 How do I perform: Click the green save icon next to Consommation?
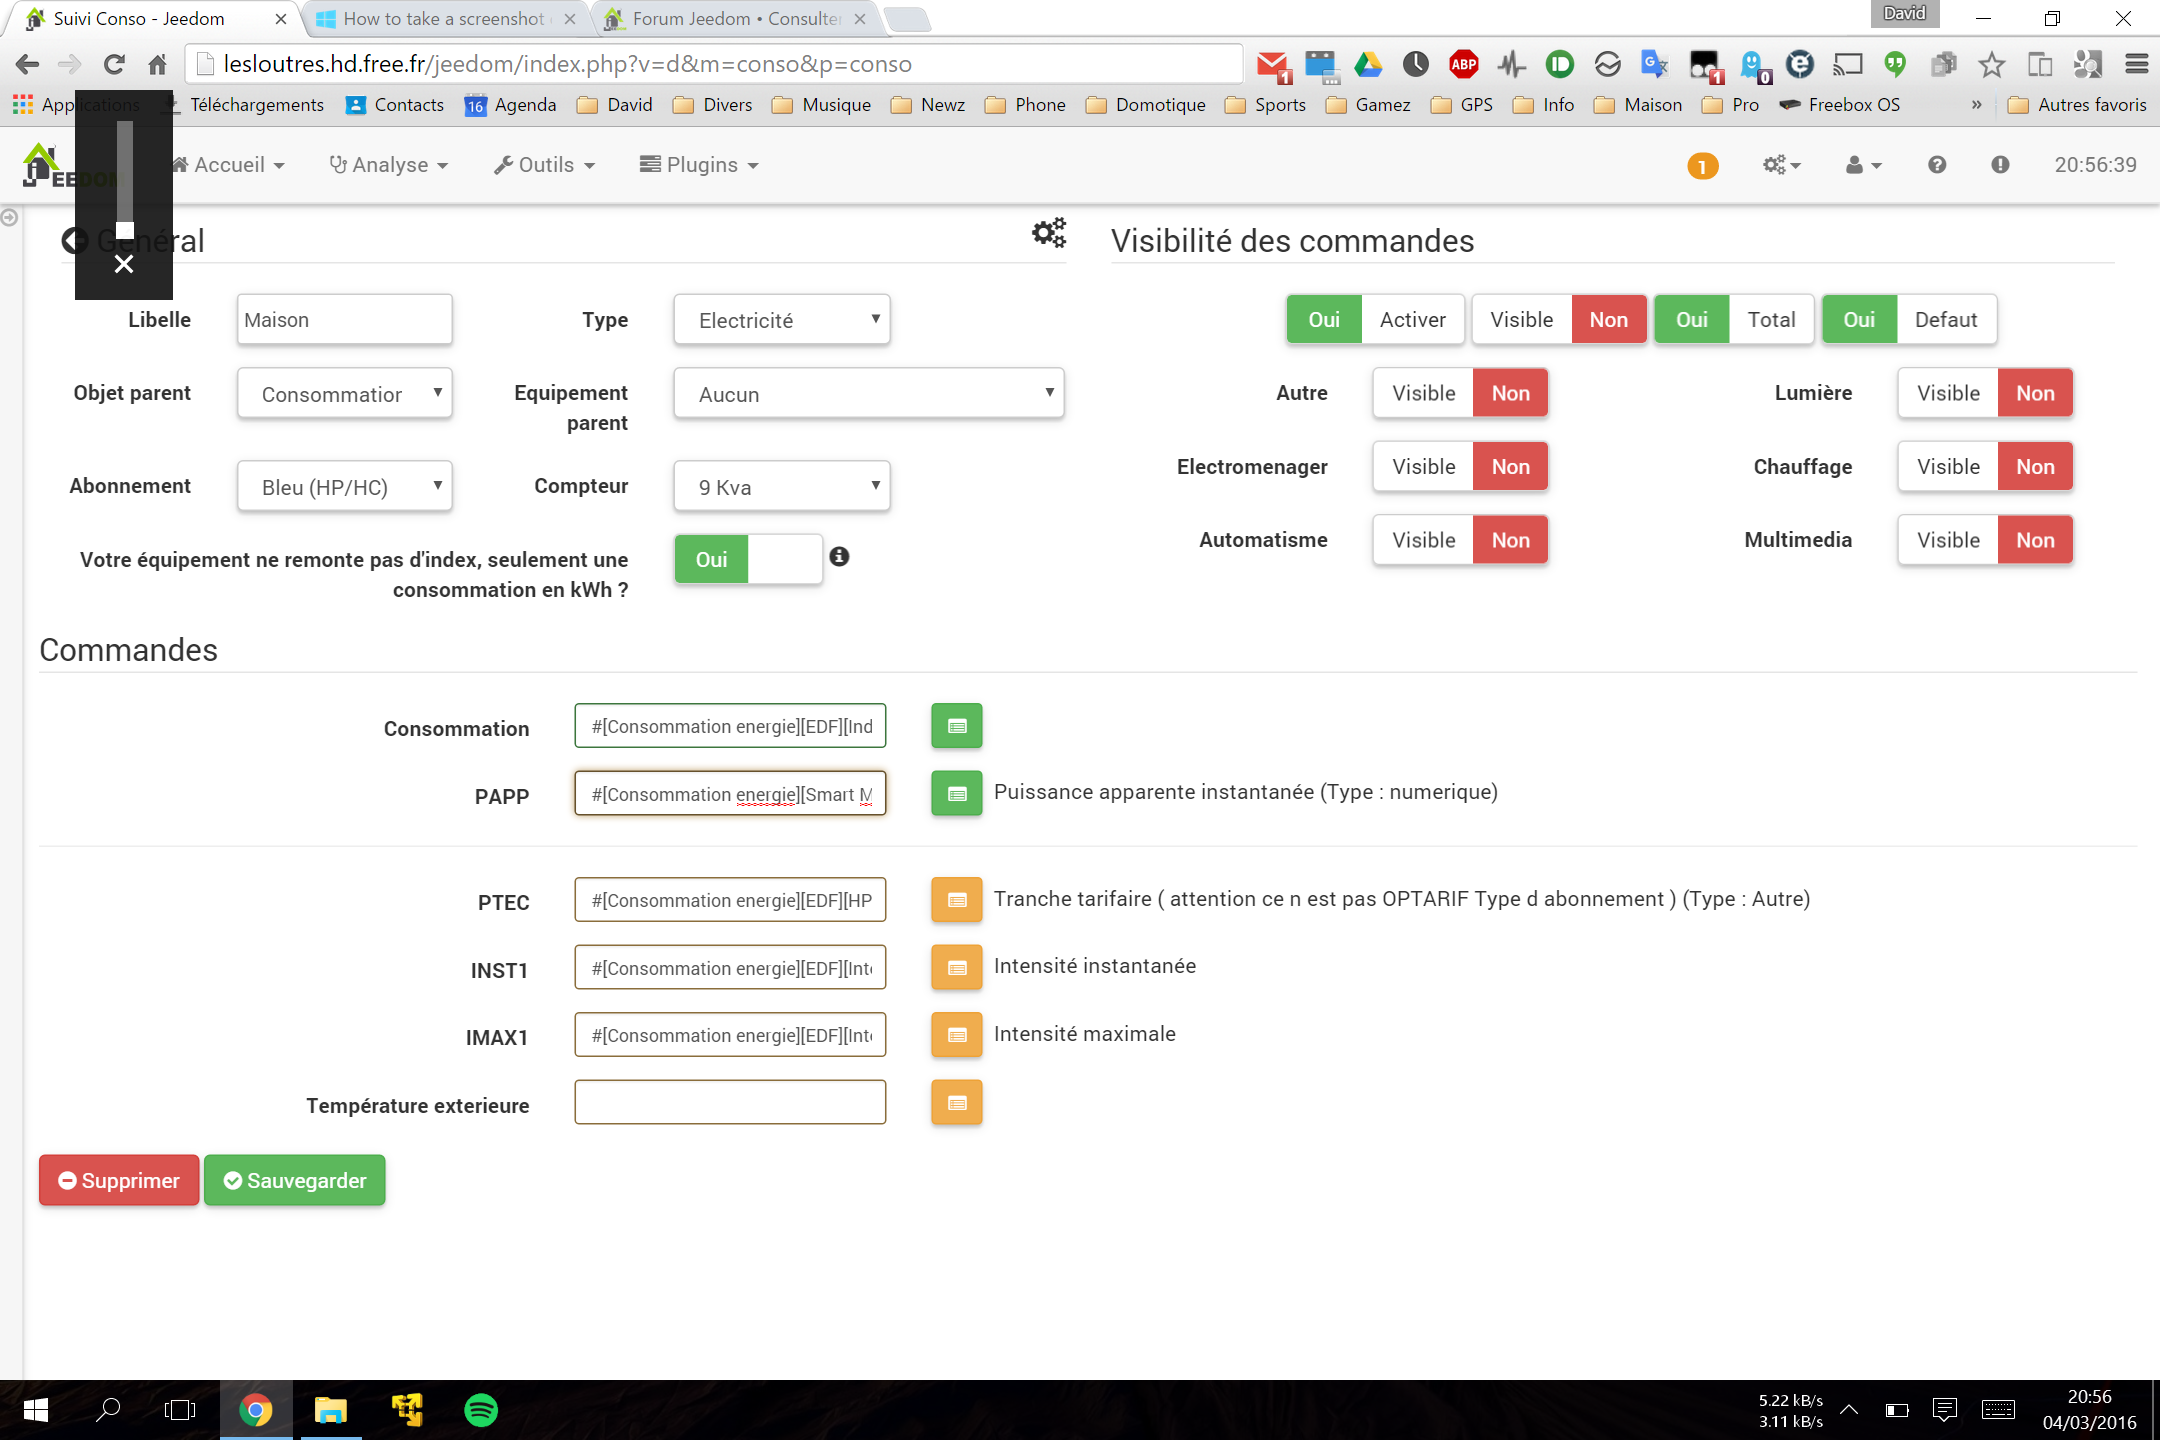[956, 725]
